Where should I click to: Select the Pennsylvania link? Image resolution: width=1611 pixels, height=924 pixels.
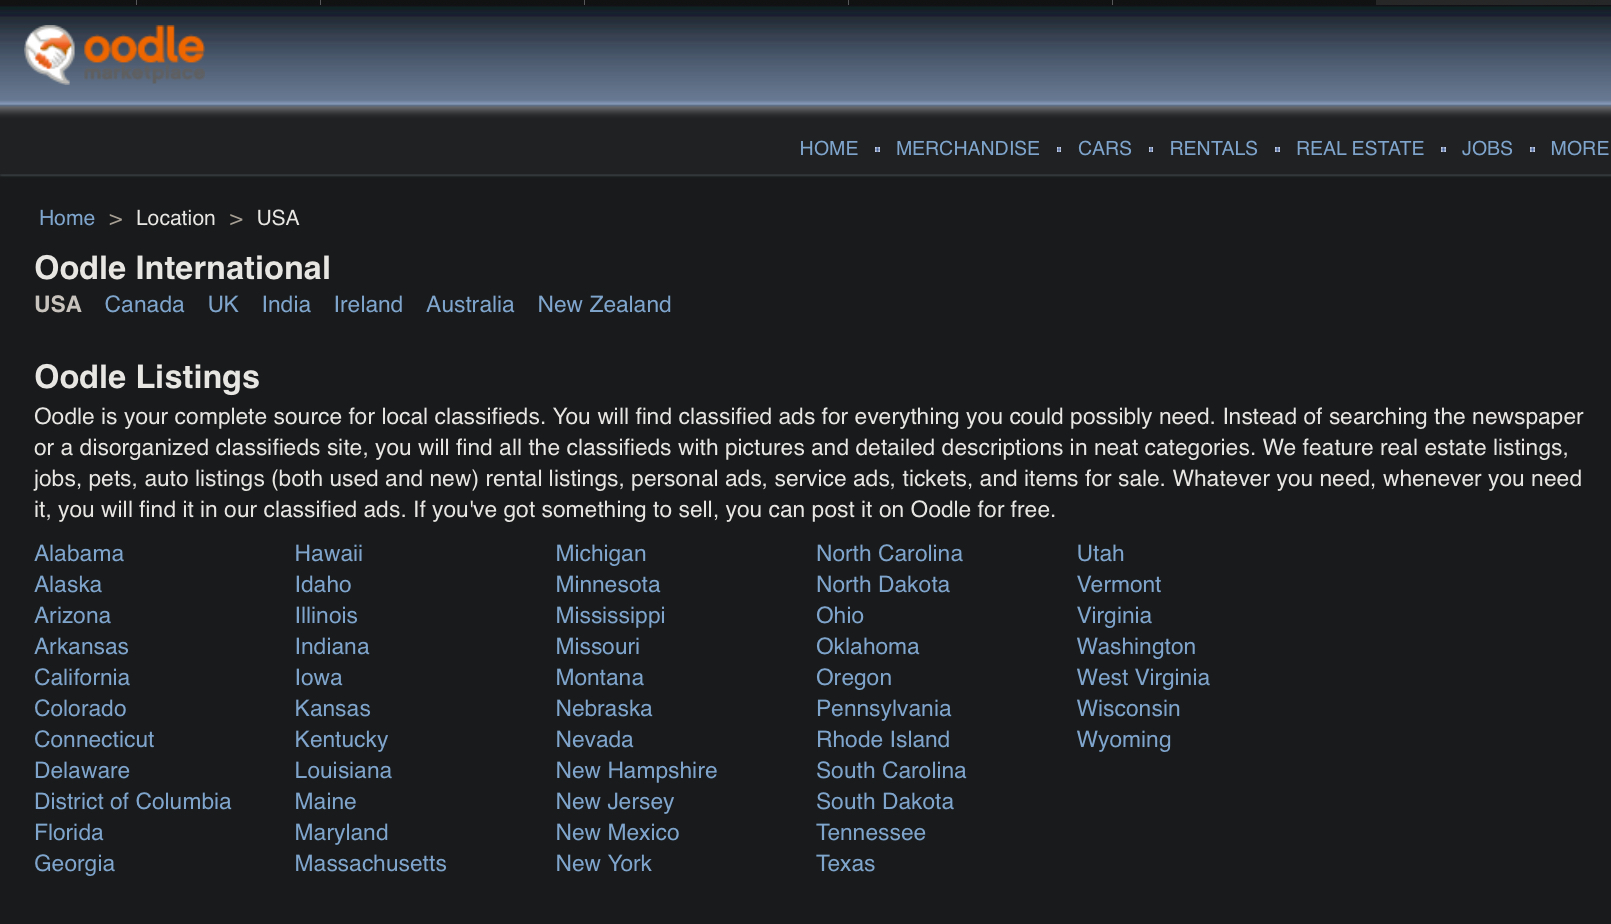tap(884, 709)
